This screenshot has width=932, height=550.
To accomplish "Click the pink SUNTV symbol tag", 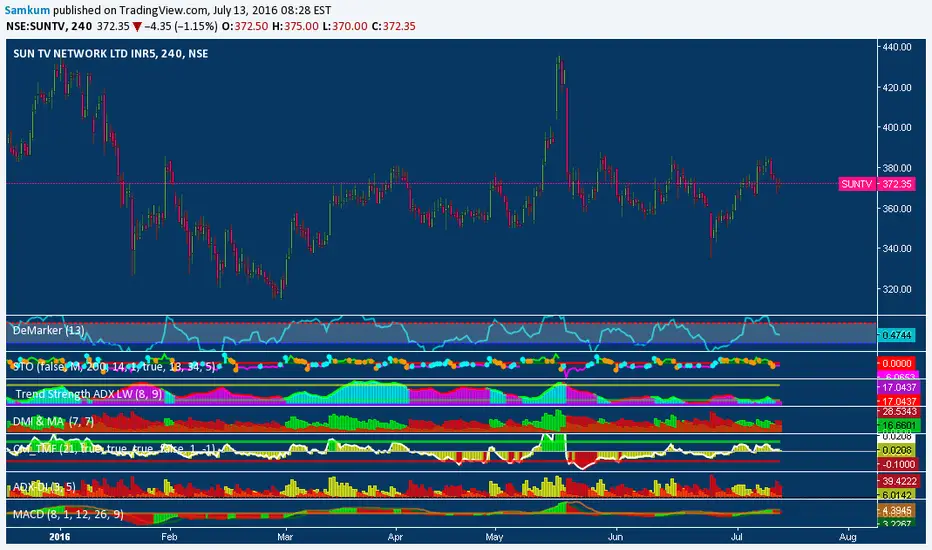I will 857,184.
